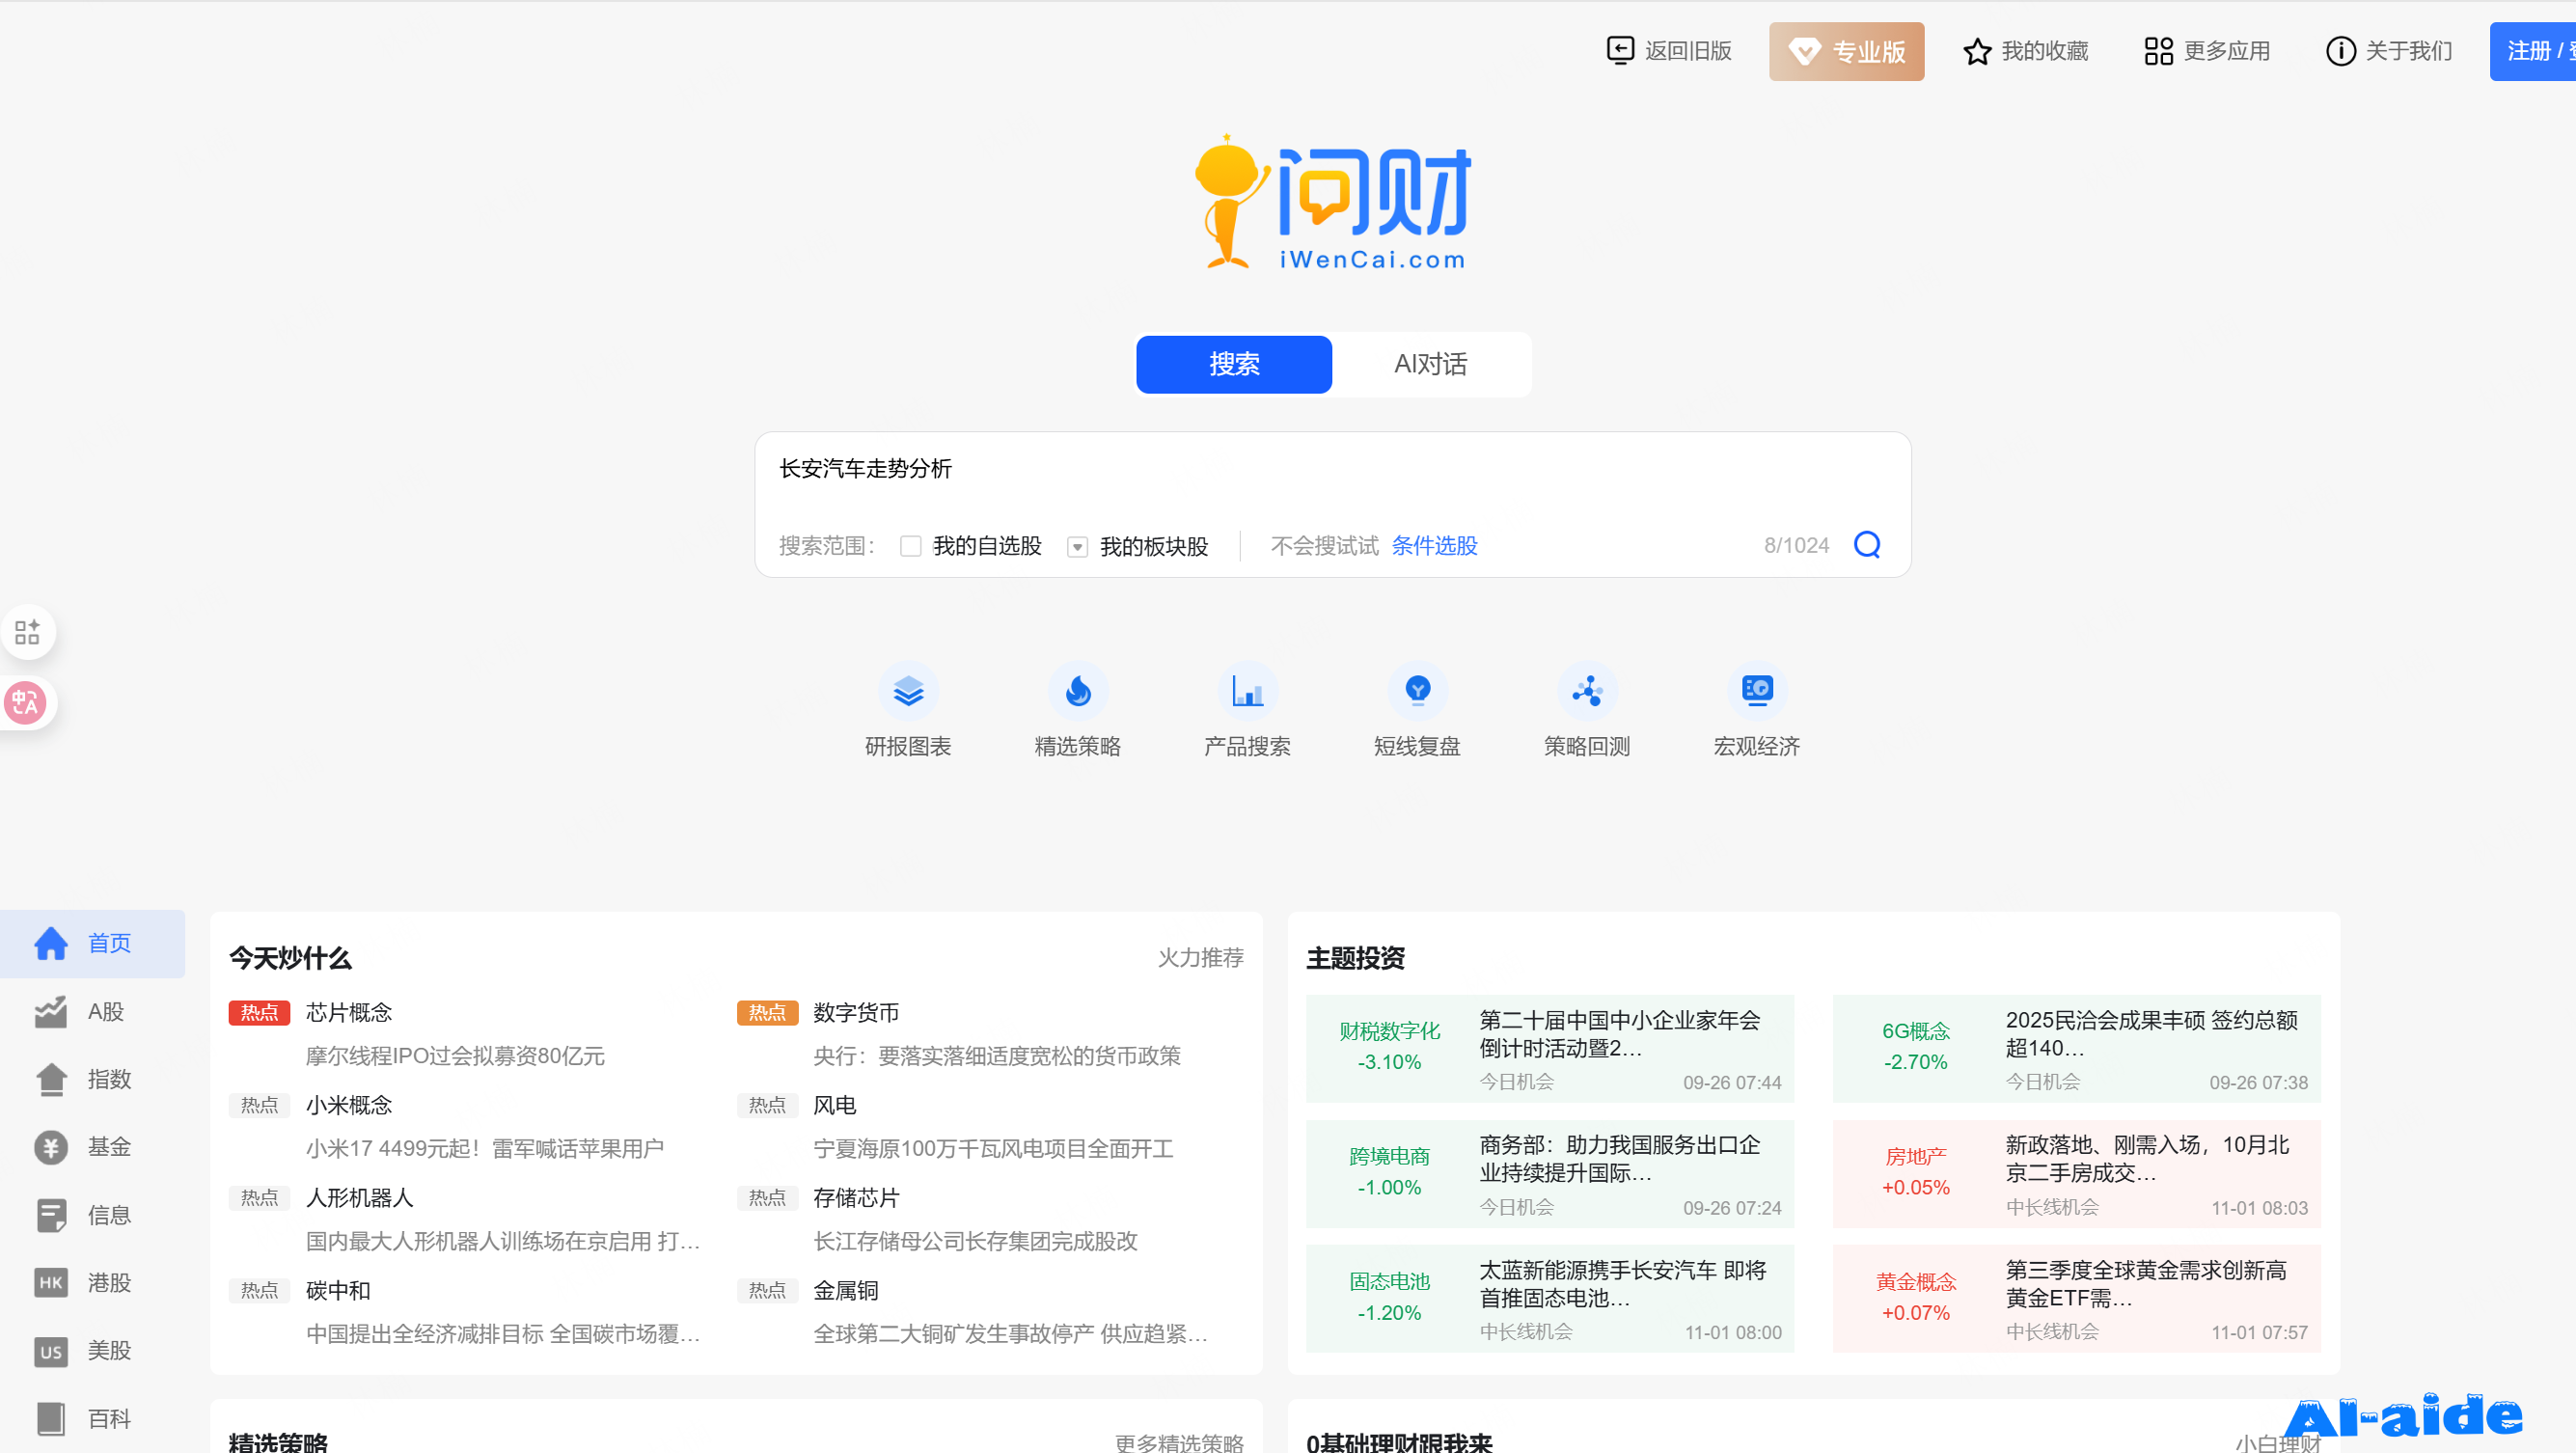Screen dimensions: 2576x1453
Task: Click the iWenCai logo
Action: [x=1334, y=202]
